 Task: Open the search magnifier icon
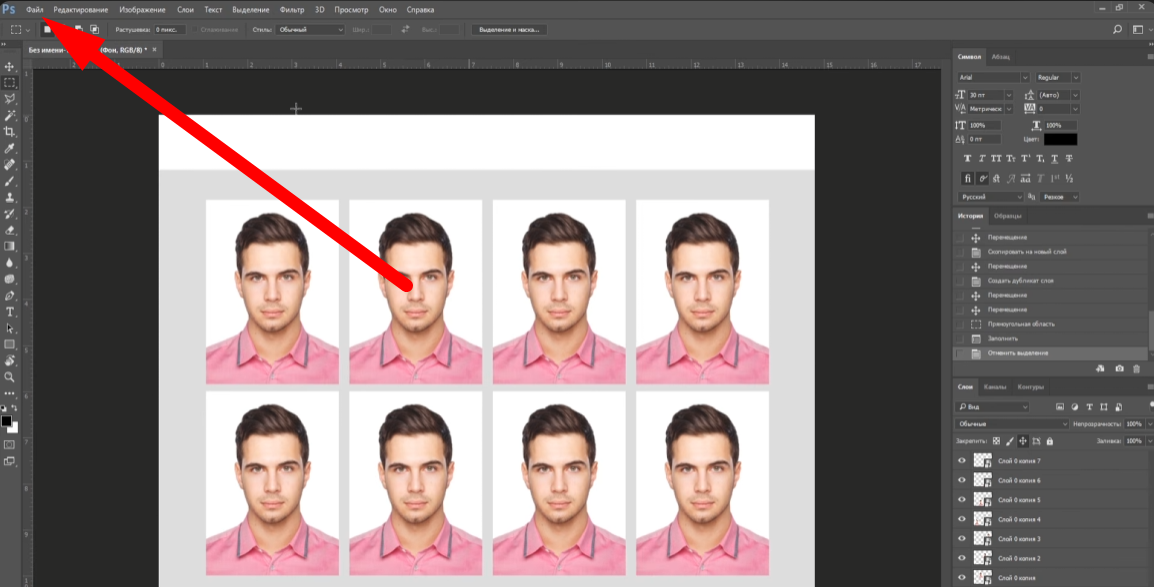coord(1117,29)
